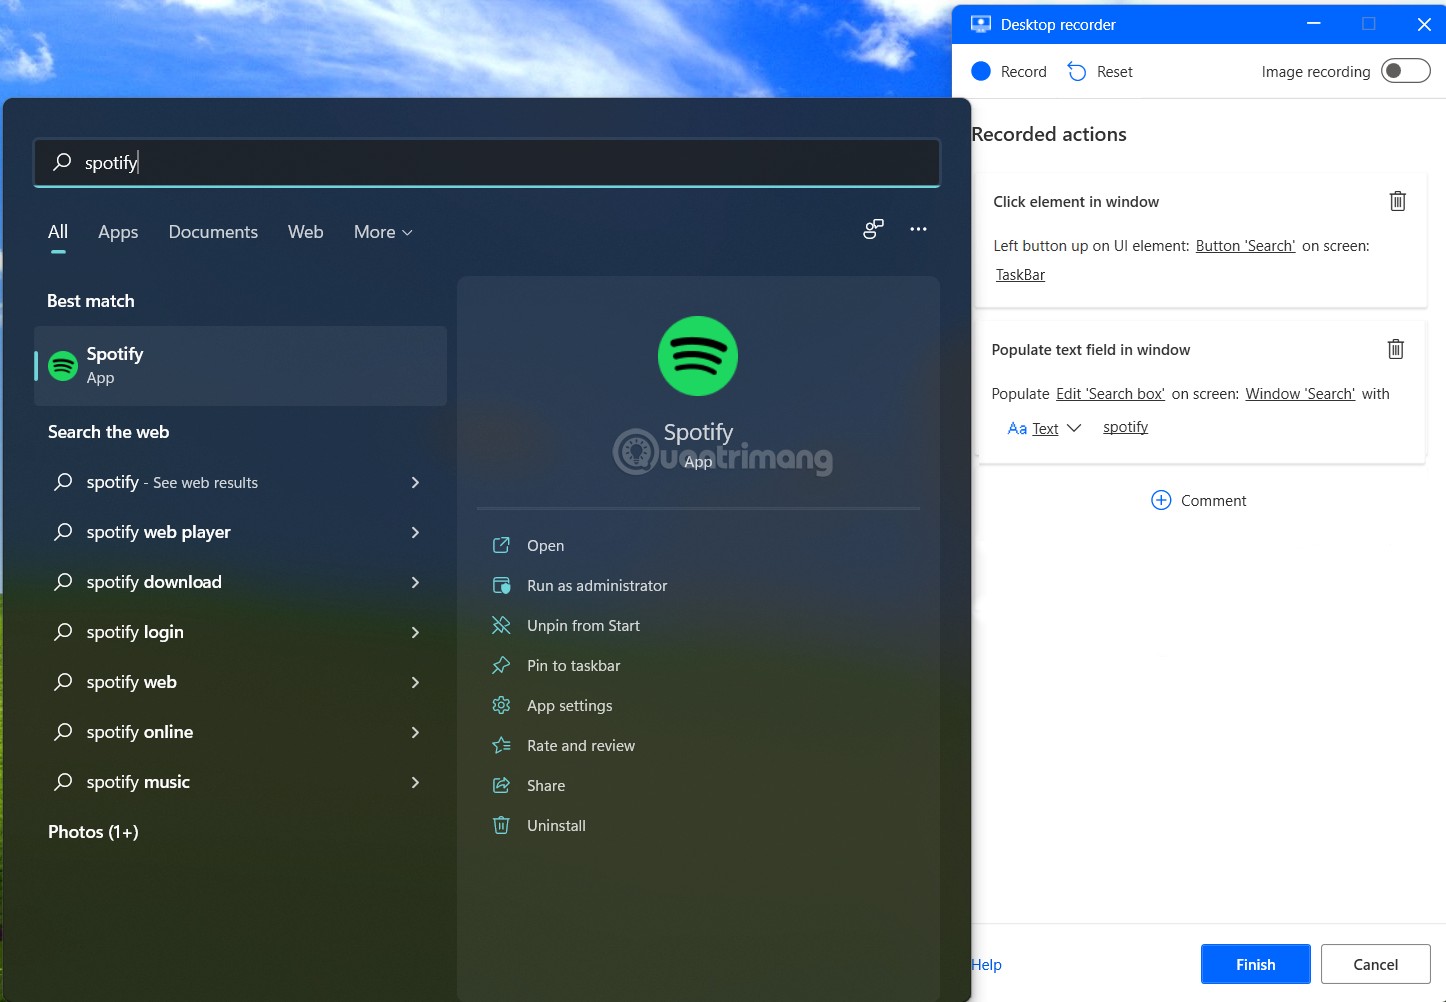Expand arrow for 'spotify music'
Viewport: 1446px width, 1002px height.
(415, 782)
